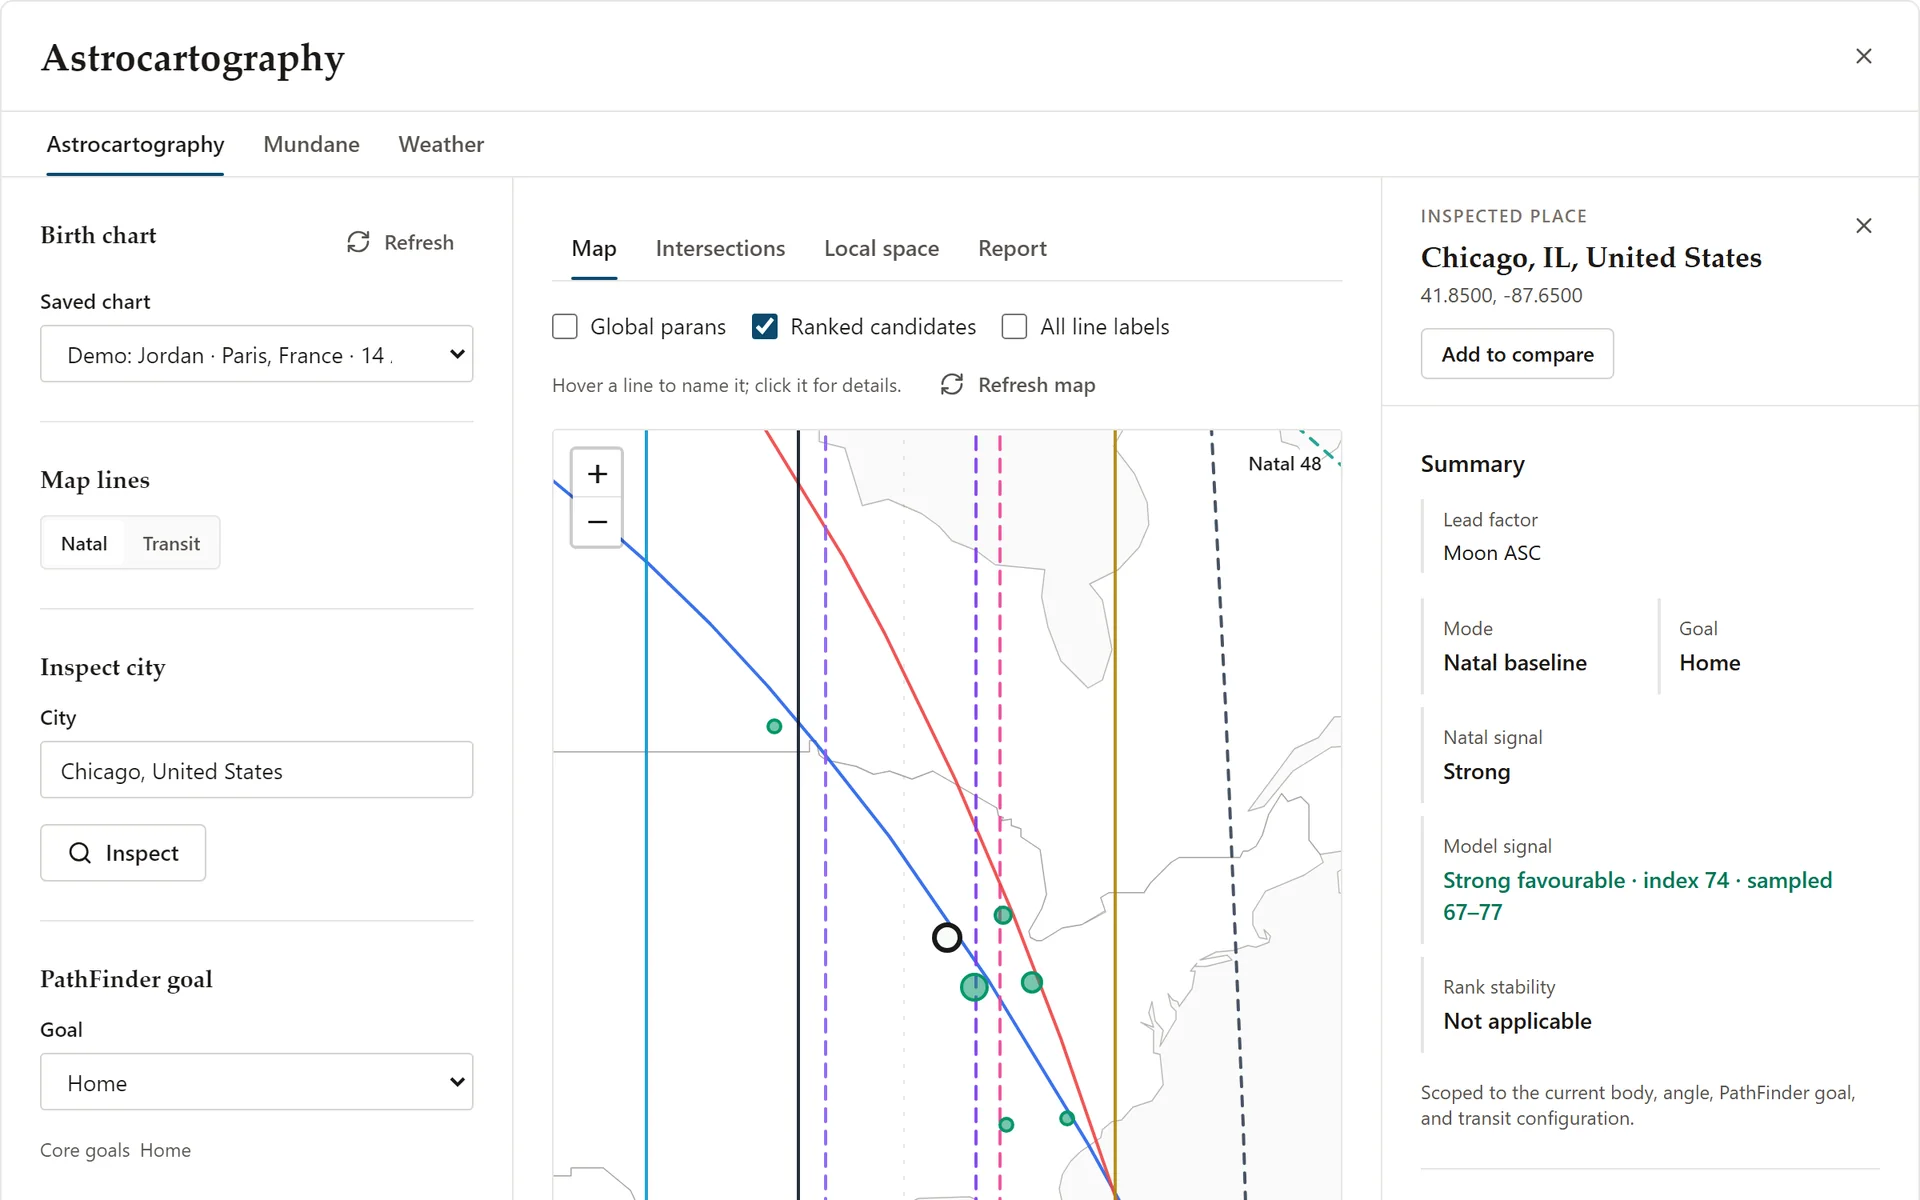Enable the Global parans checkbox

pos(565,327)
